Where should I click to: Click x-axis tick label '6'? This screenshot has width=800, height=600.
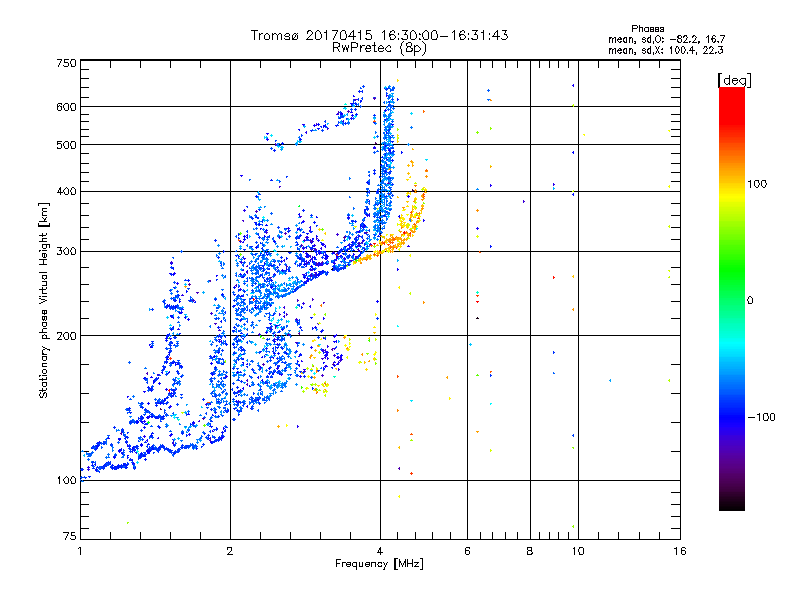467,551
